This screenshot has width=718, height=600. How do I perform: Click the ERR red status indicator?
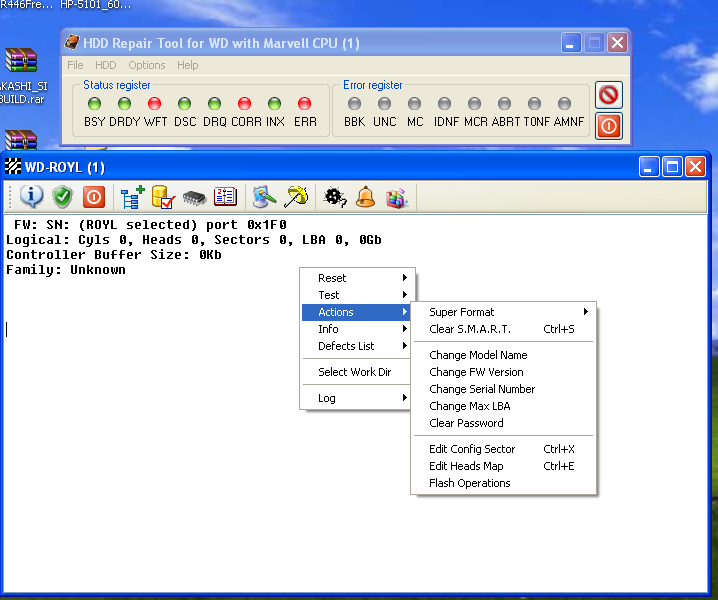305,104
